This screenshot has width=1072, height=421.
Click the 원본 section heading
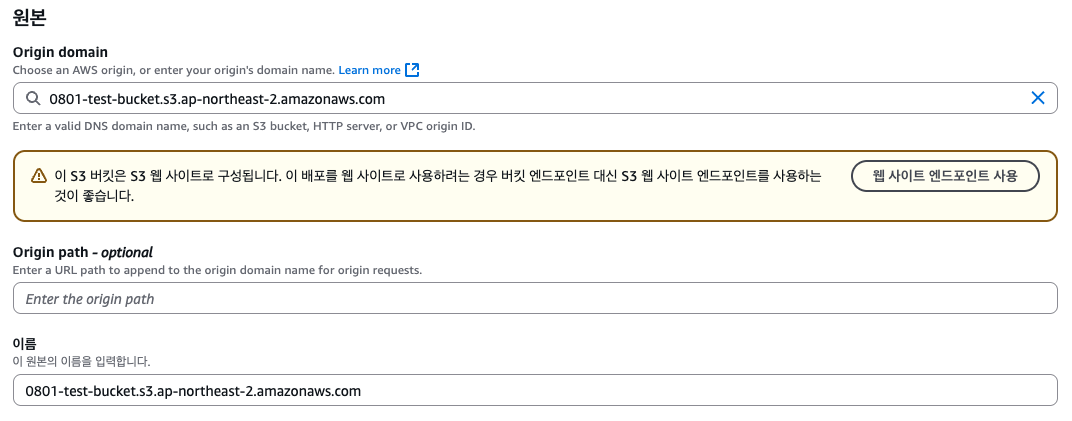click(x=29, y=17)
